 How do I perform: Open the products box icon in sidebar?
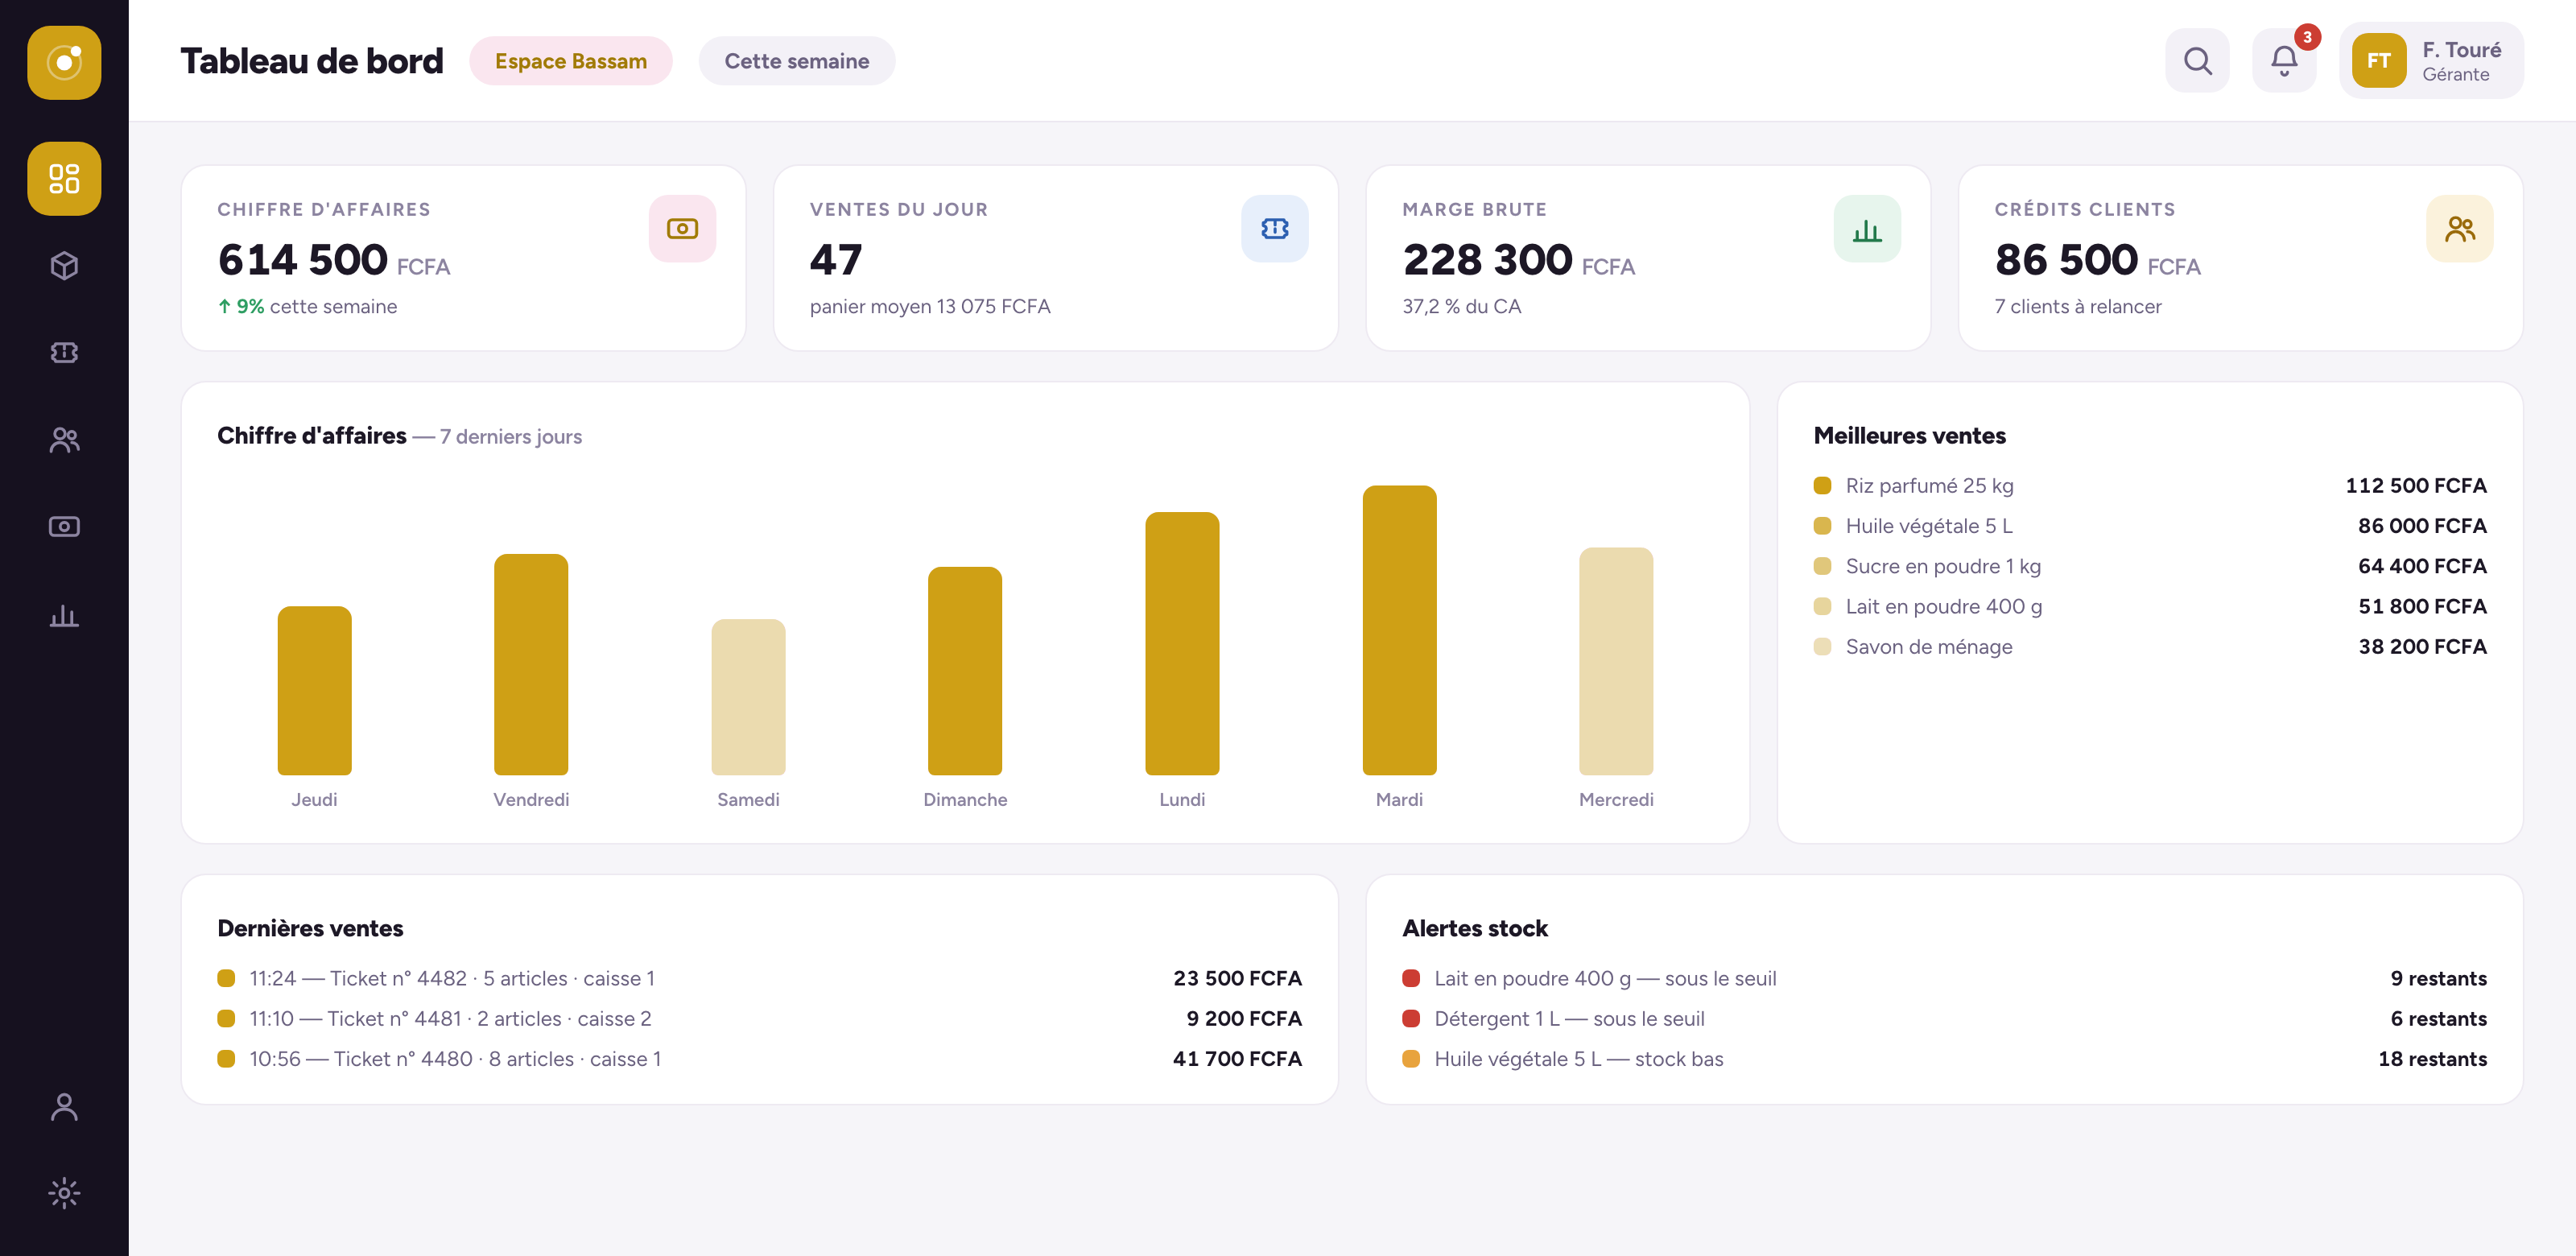click(64, 265)
